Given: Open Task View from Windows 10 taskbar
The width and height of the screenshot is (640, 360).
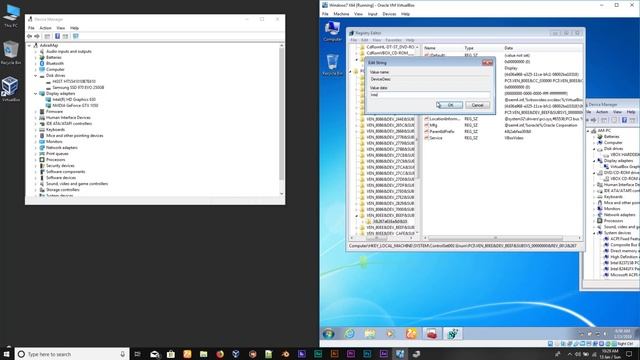Looking at the screenshot, I should pyautogui.click(x=138, y=354).
